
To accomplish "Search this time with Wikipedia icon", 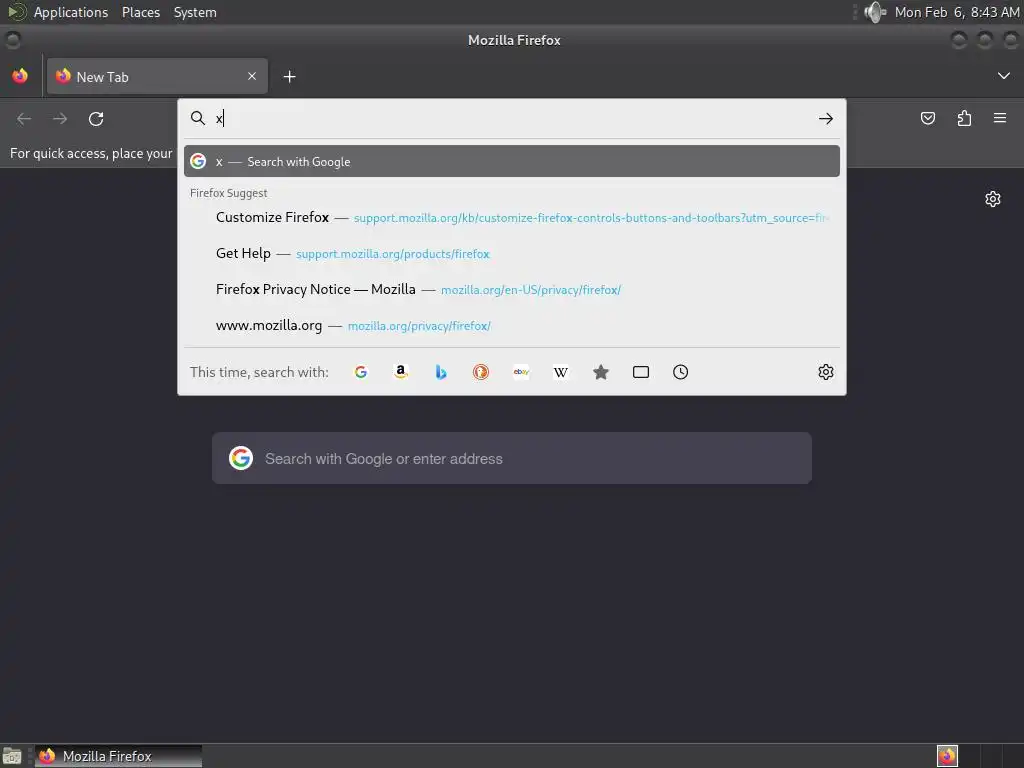I will click(x=561, y=372).
